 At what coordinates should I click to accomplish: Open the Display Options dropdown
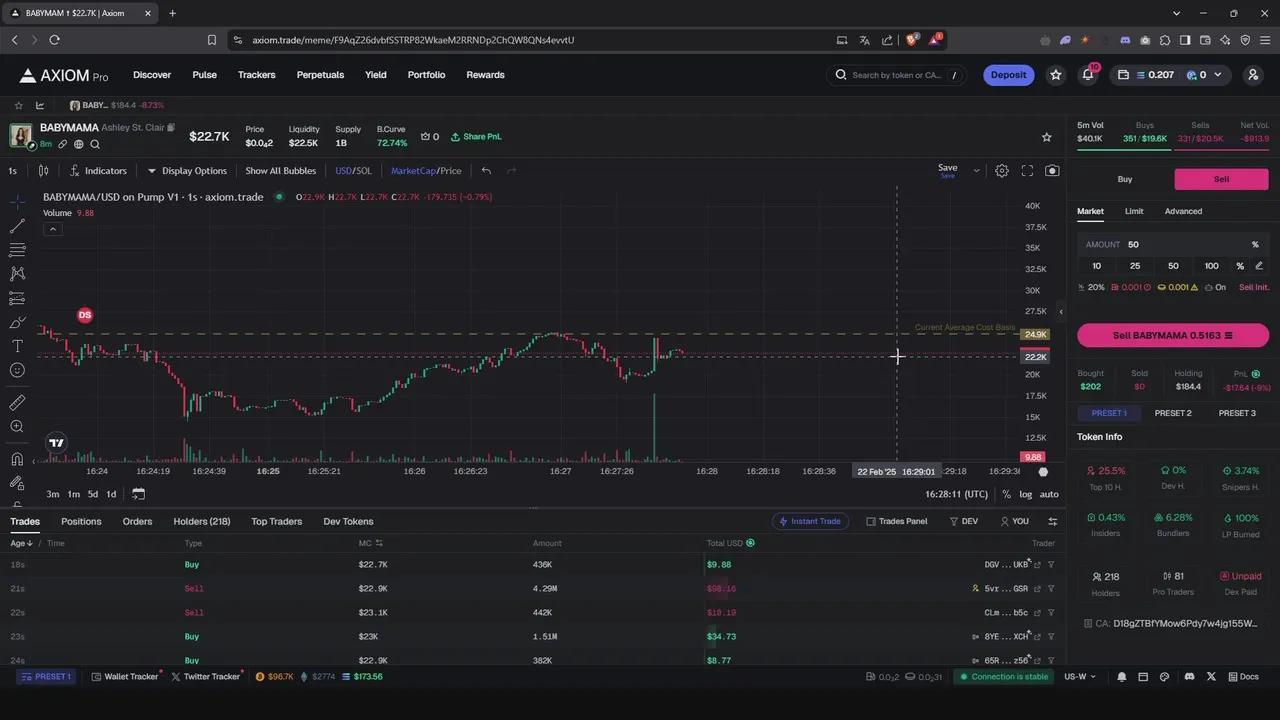pos(187,171)
